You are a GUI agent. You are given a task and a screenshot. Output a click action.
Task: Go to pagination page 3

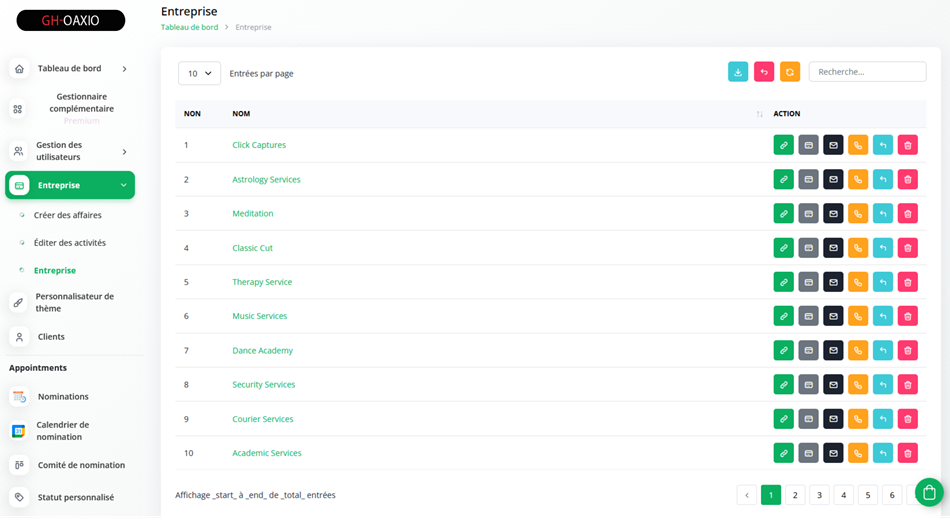[819, 495]
